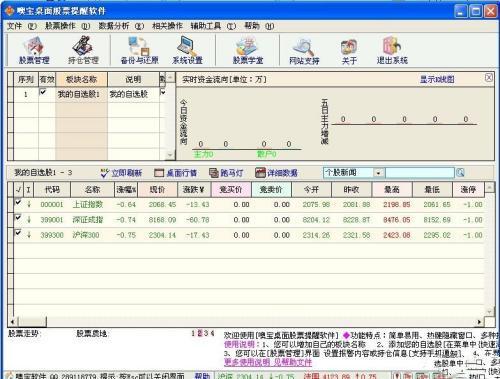
Task: Uncheck the 上证指数 row checkbox
Action: pos(18,202)
